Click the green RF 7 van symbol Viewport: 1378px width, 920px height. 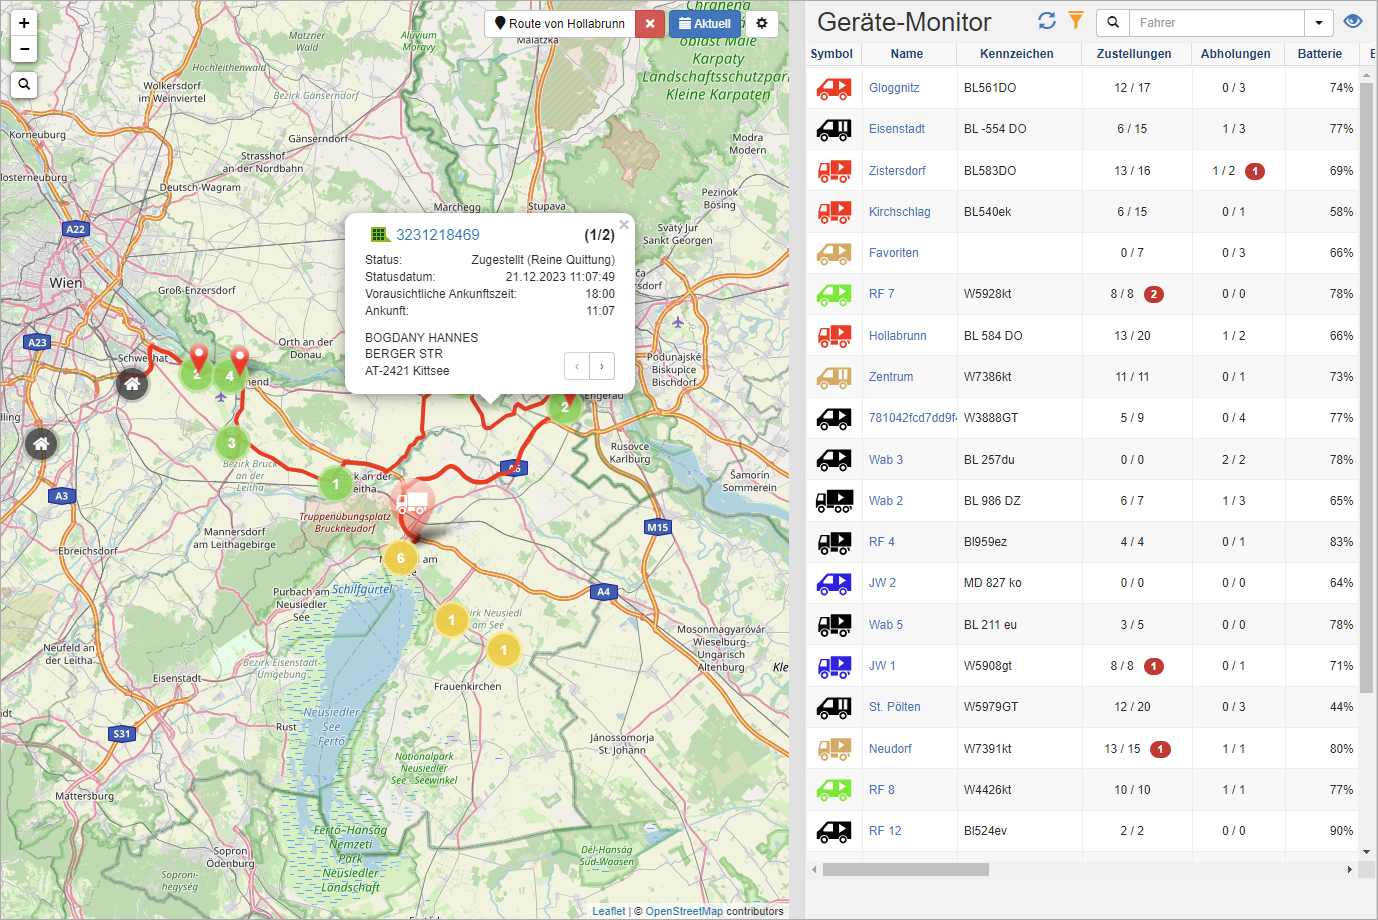834,294
